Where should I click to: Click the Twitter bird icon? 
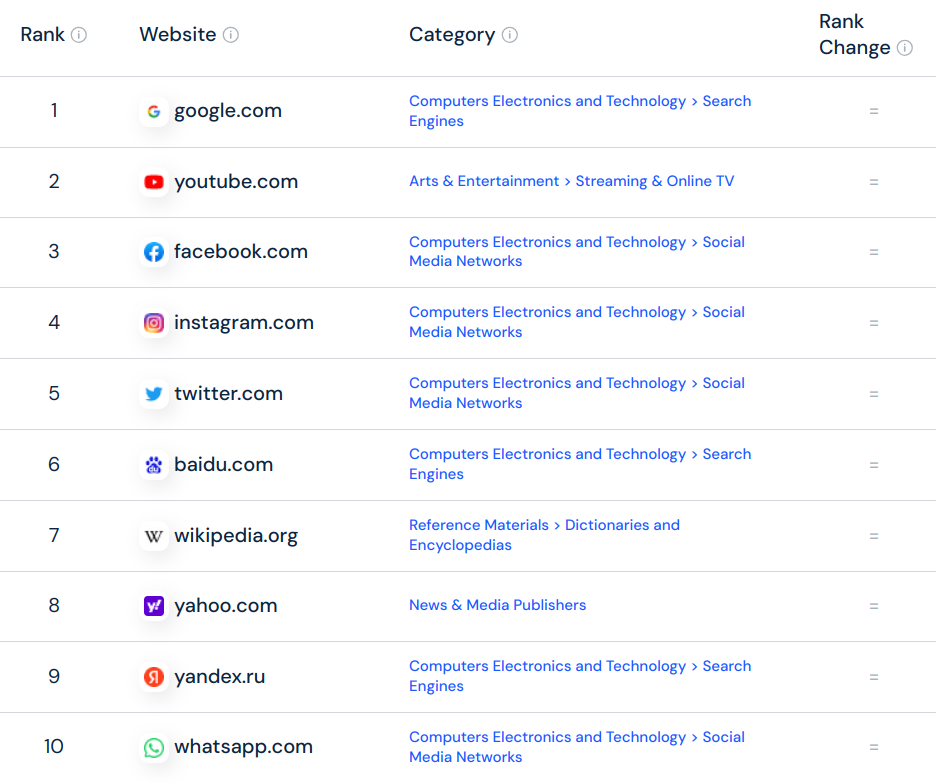coord(154,394)
